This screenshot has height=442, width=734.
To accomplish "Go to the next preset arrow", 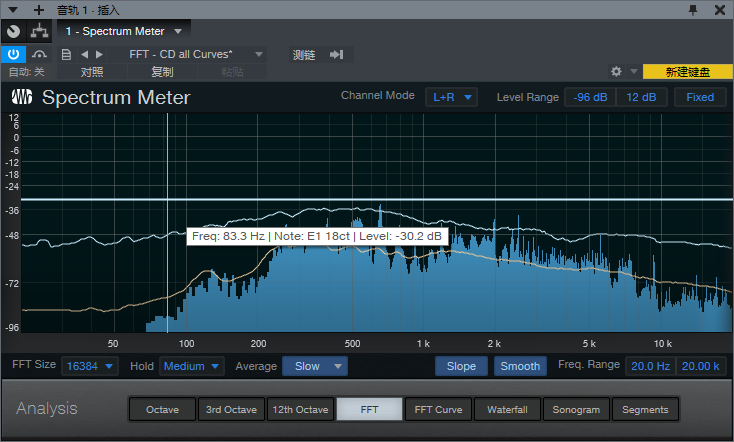I will 99,54.
